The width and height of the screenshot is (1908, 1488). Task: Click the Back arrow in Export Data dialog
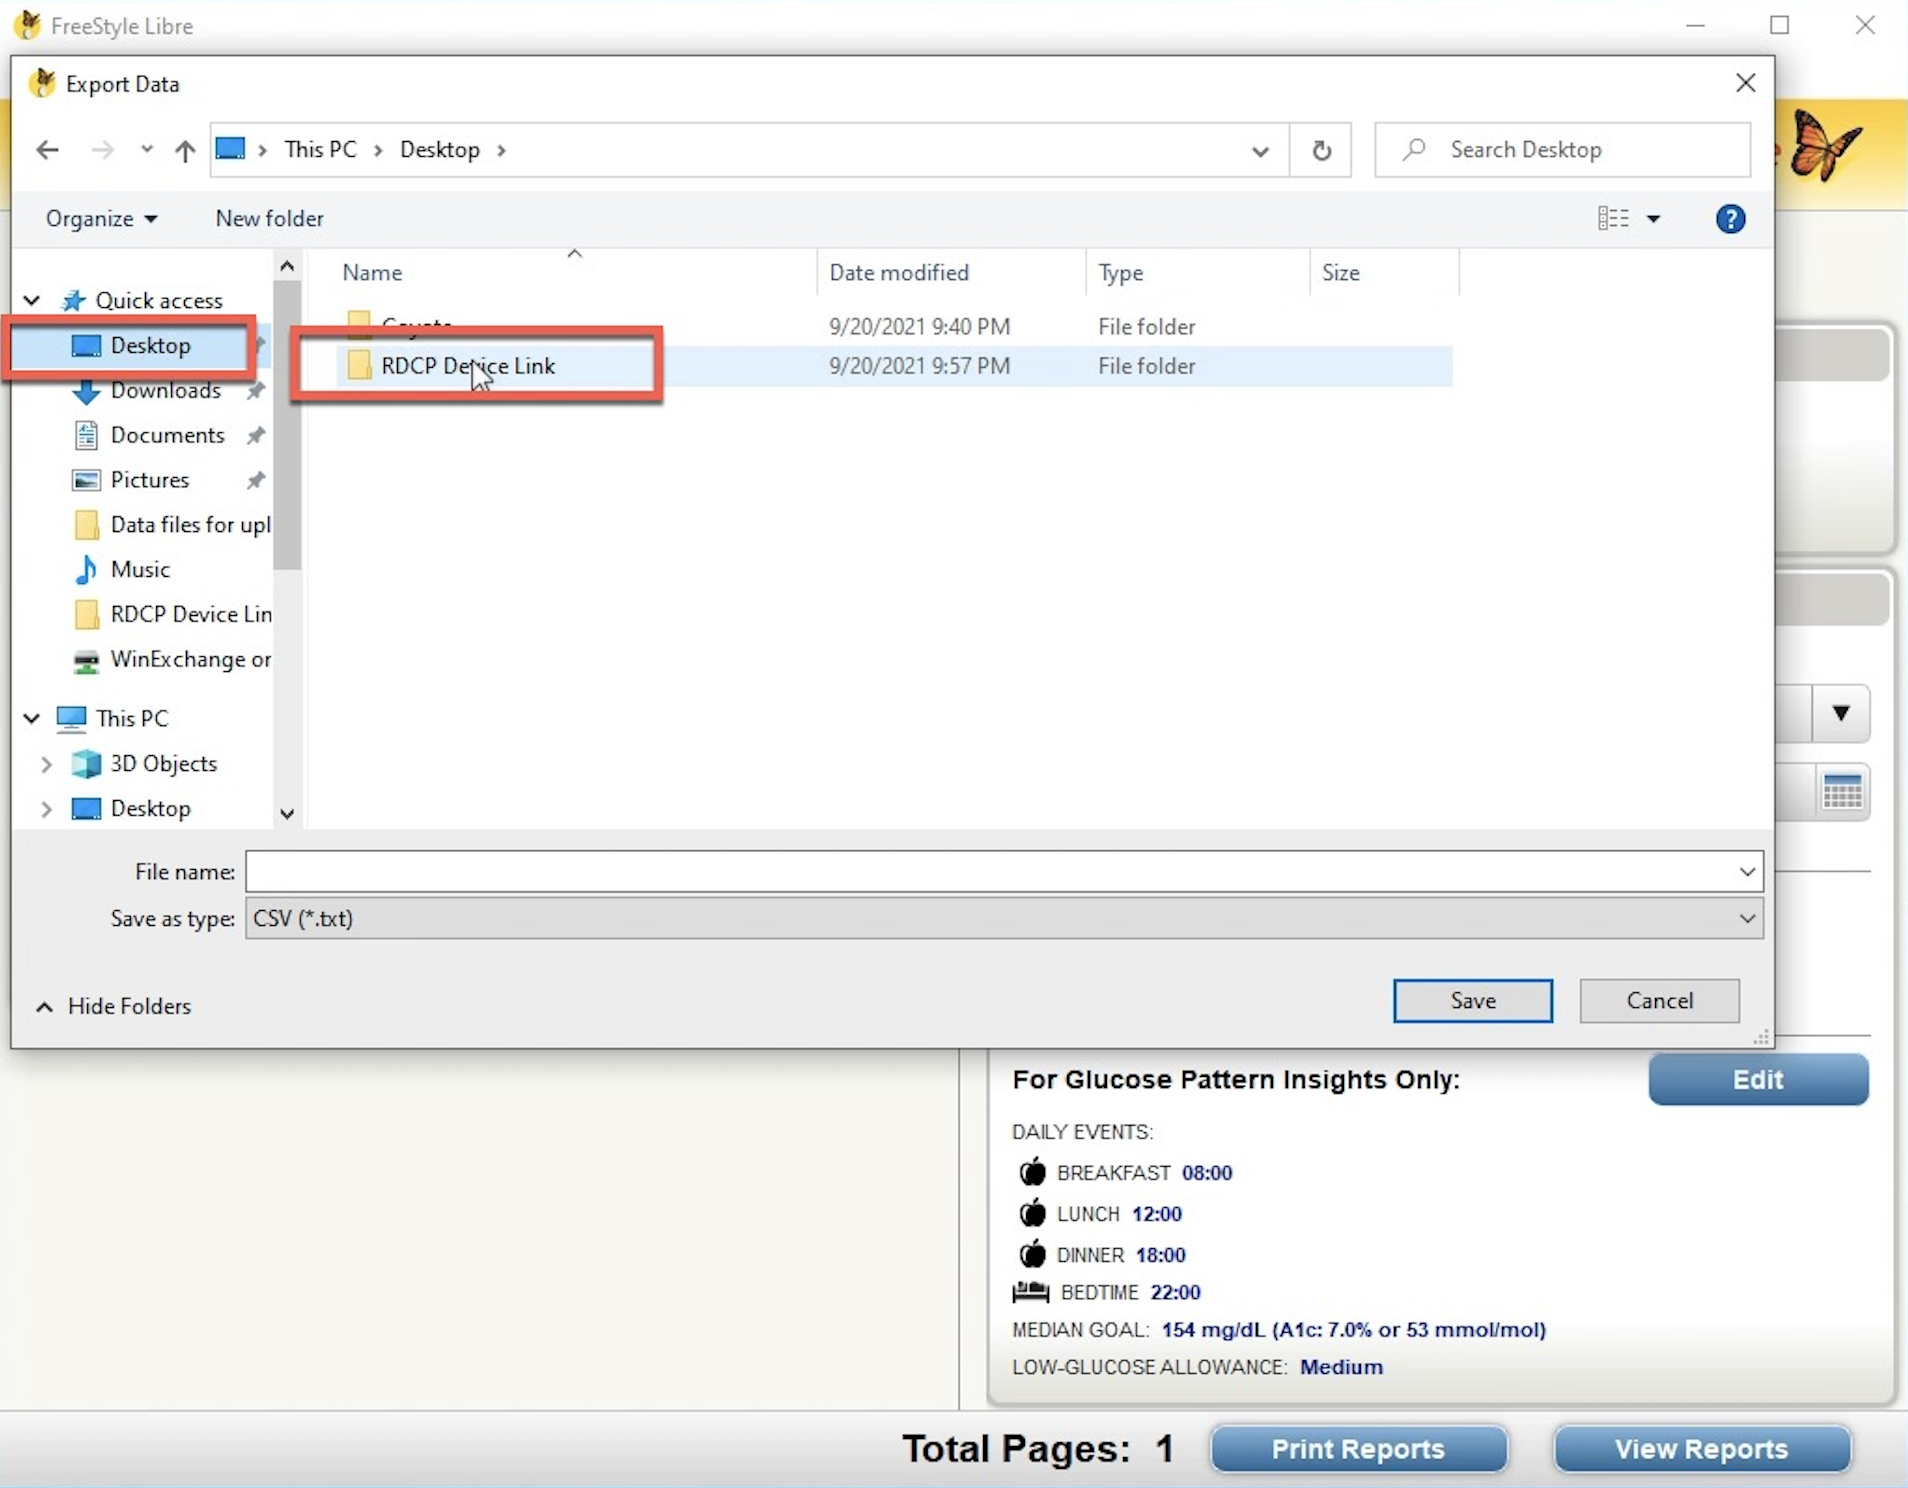[47, 150]
